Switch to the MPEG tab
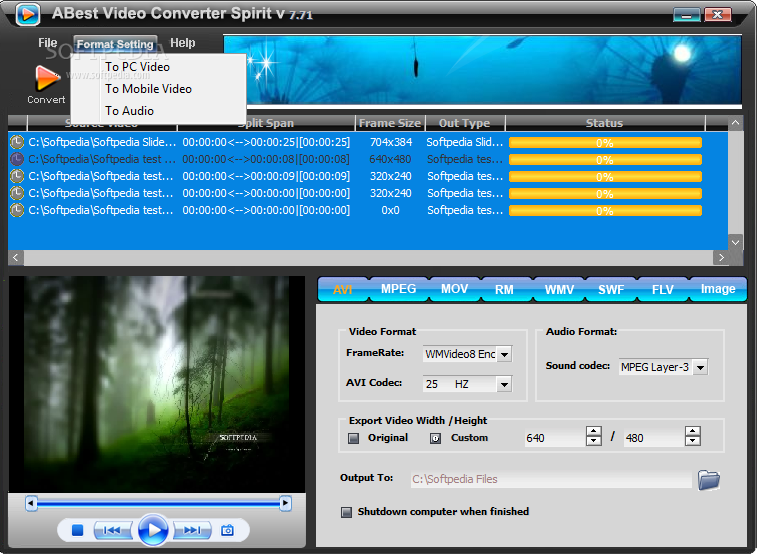Screen dimensions: 757x554 tap(398, 289)
